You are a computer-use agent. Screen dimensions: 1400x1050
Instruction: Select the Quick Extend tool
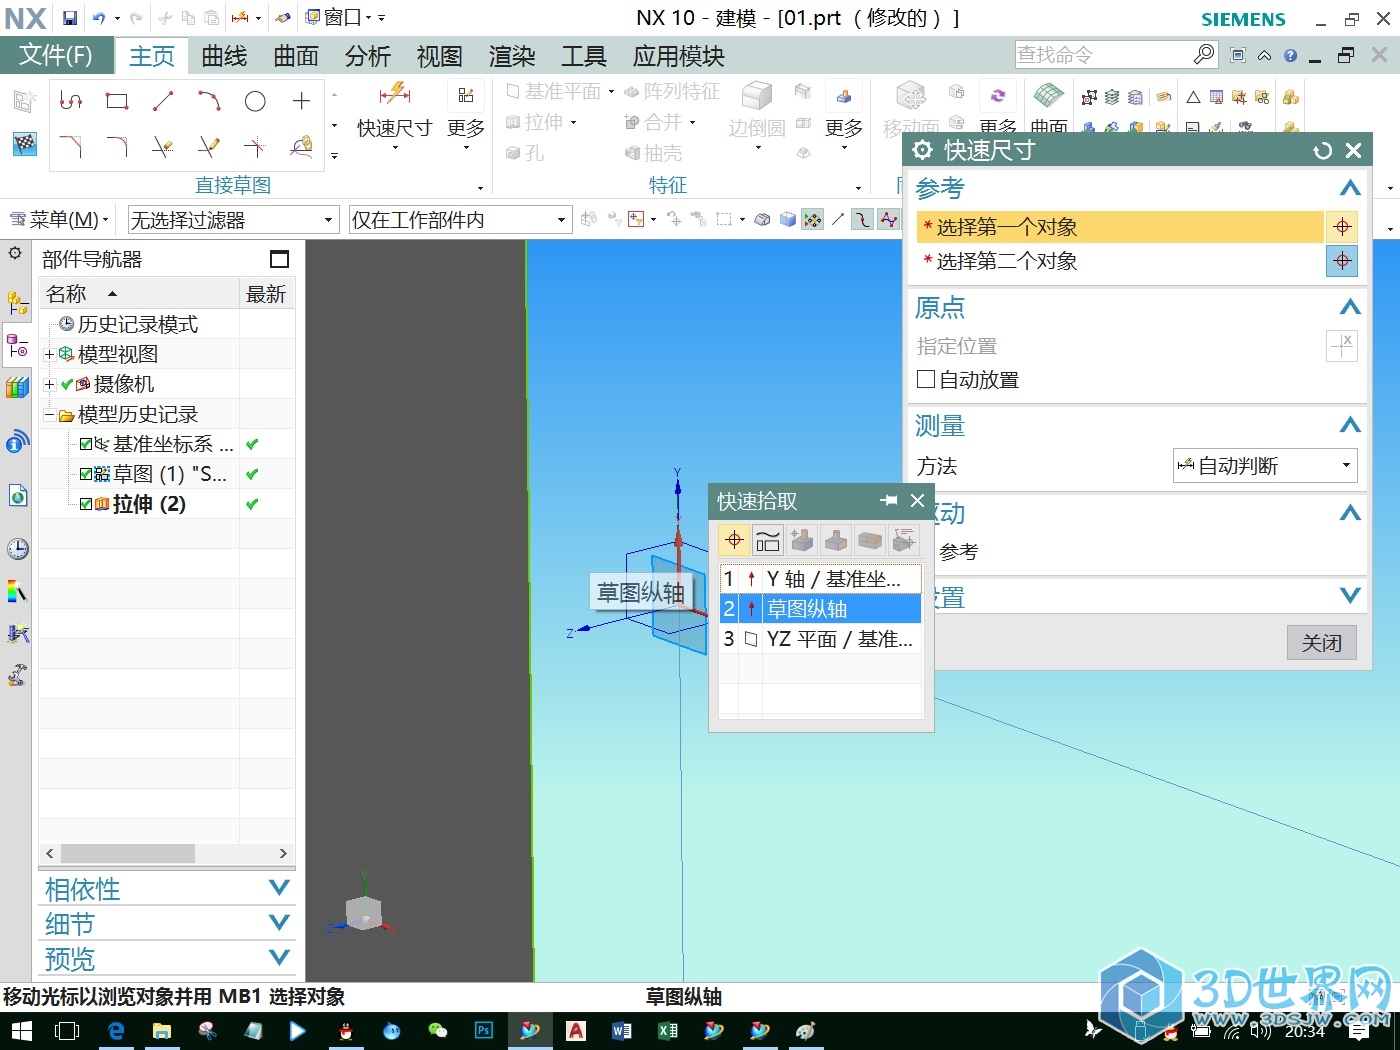209,147
